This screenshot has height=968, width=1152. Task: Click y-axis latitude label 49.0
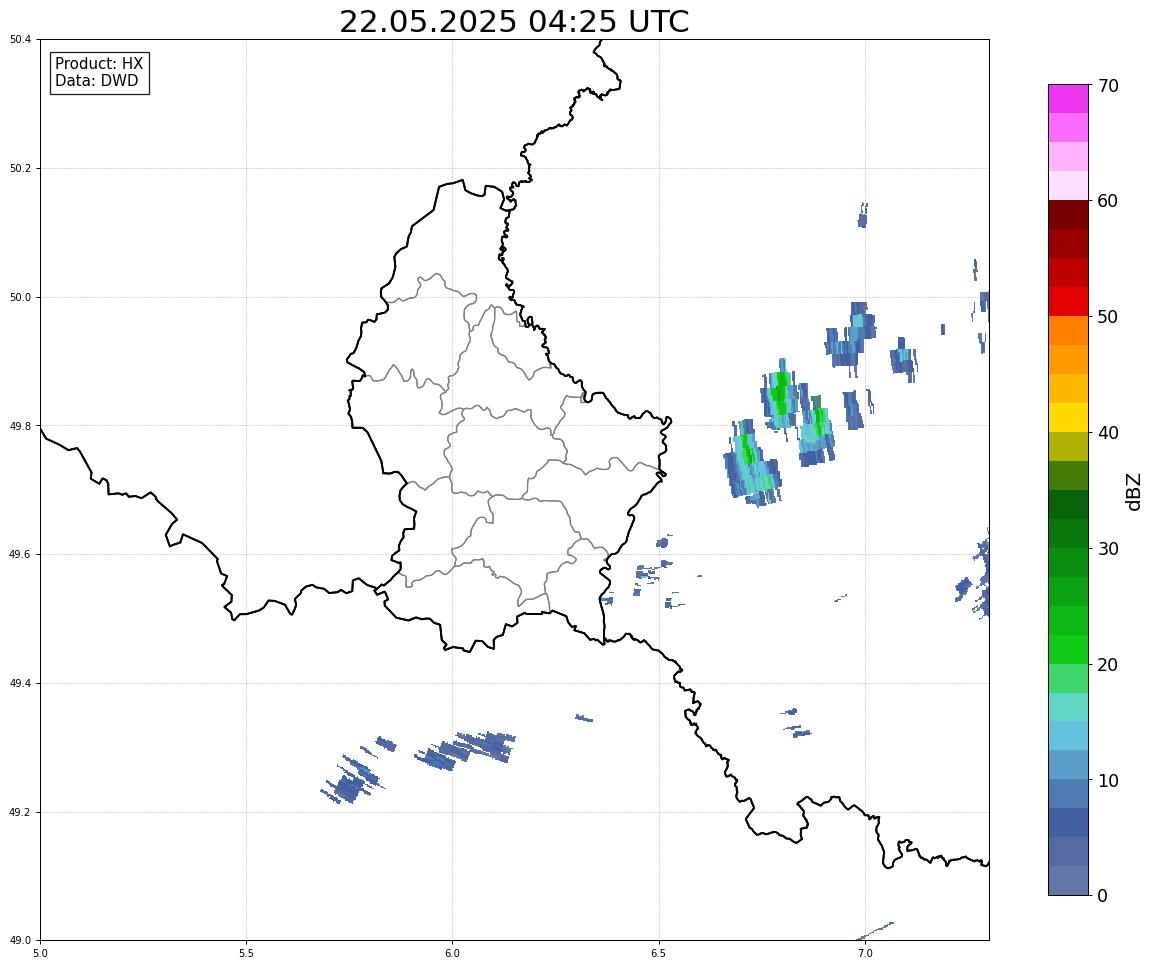pyautogui.click(x=20, y=941)
